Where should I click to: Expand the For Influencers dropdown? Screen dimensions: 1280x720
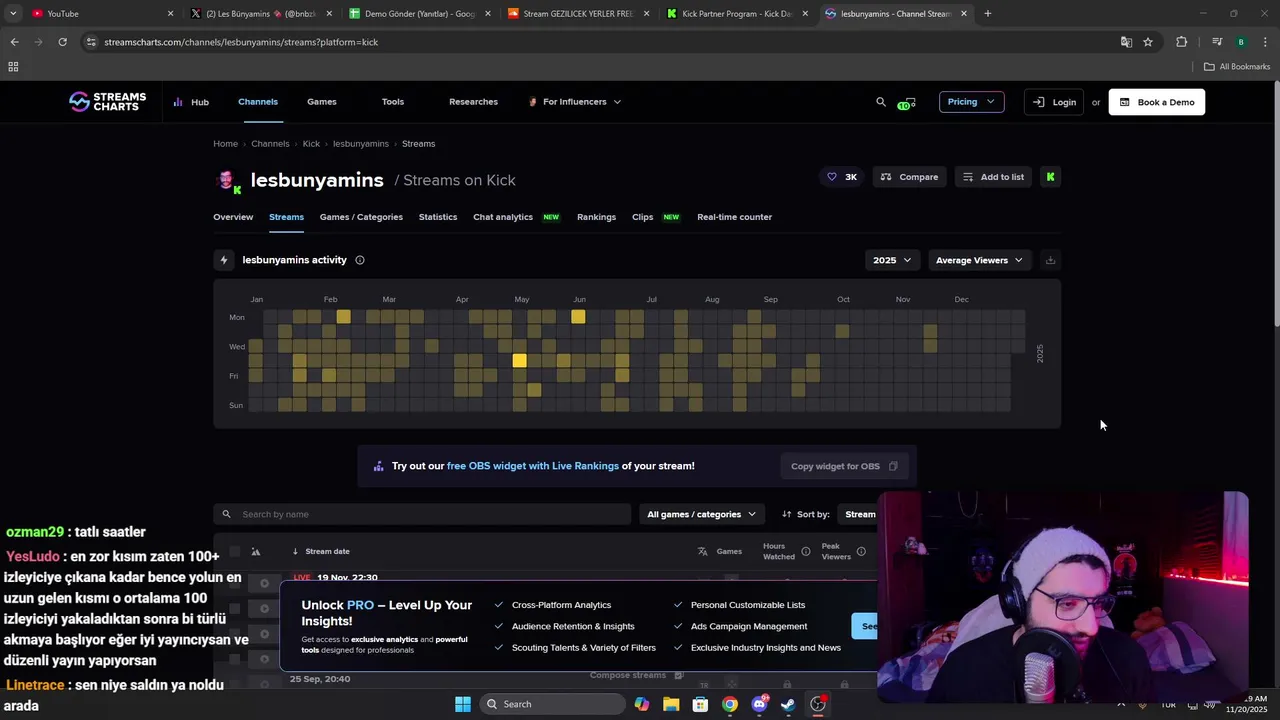point(575,102)
